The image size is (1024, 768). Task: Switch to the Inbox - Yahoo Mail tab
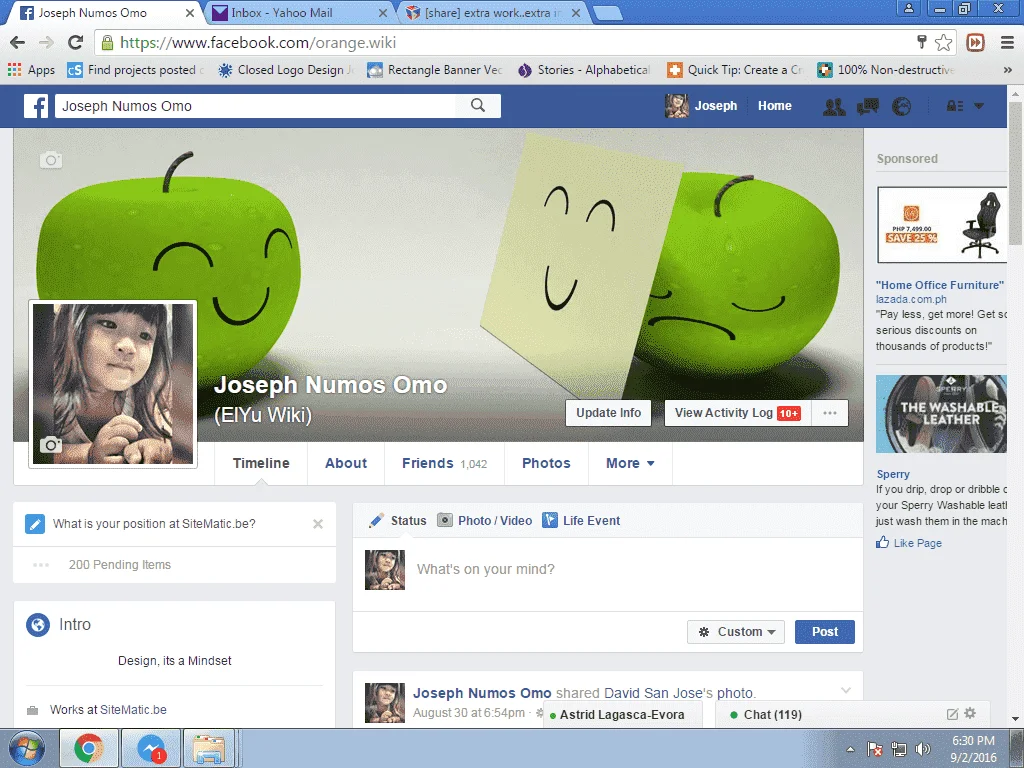click(300, 12)
